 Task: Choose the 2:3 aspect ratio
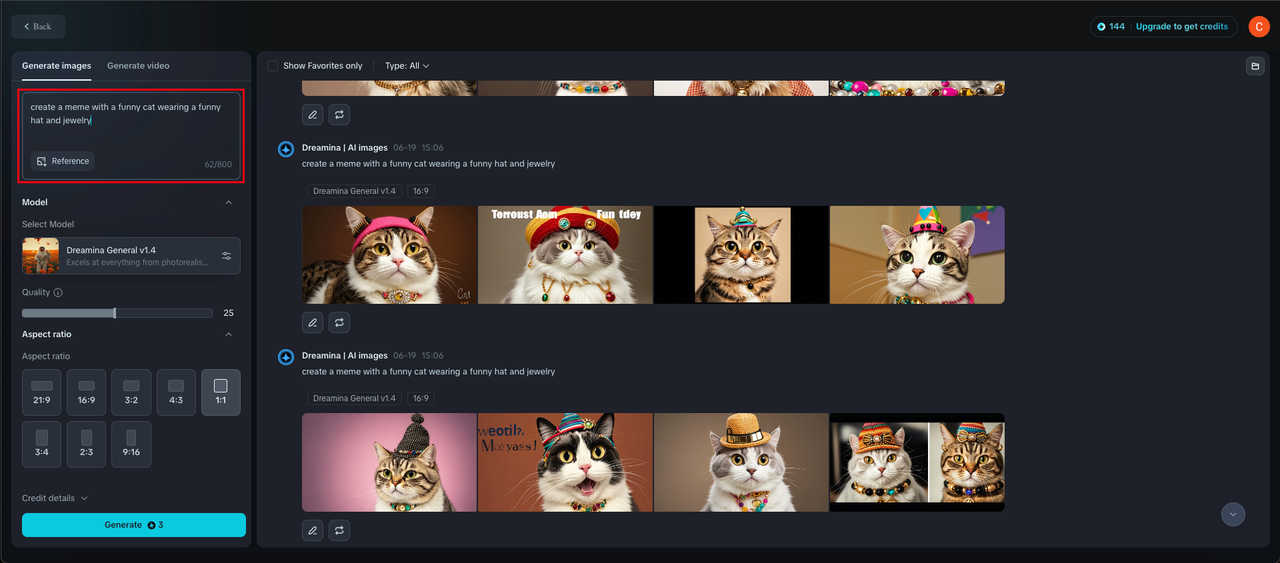coord(86,444)
